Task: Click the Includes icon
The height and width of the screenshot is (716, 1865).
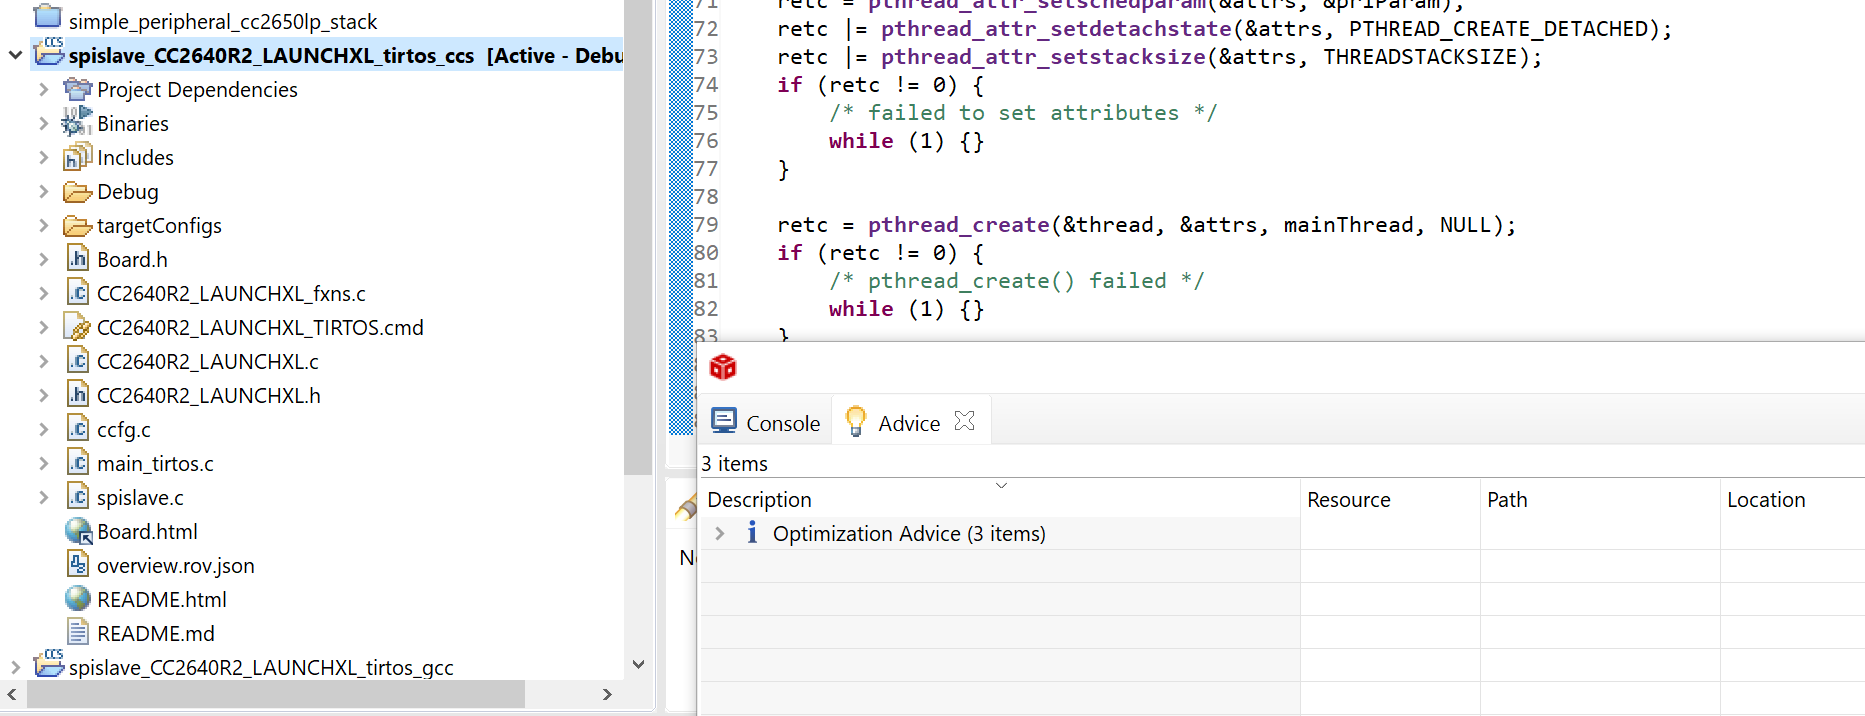Action: tap(77, 157)
